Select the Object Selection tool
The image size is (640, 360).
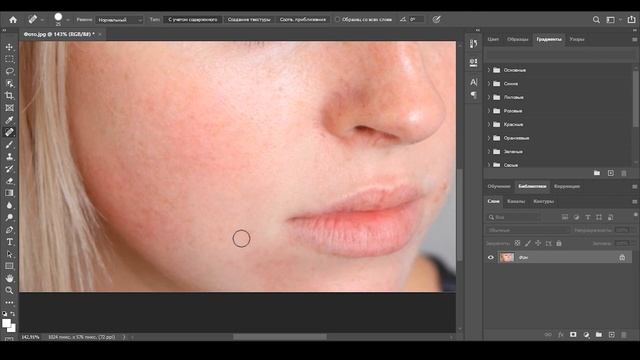pos(9,84)
